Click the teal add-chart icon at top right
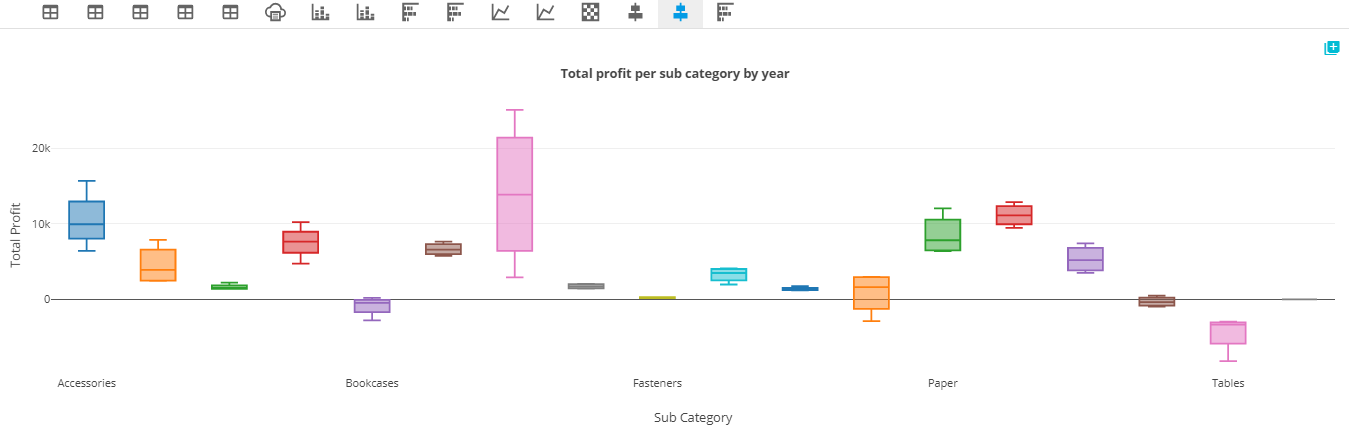 click(x=1331, y=47)
